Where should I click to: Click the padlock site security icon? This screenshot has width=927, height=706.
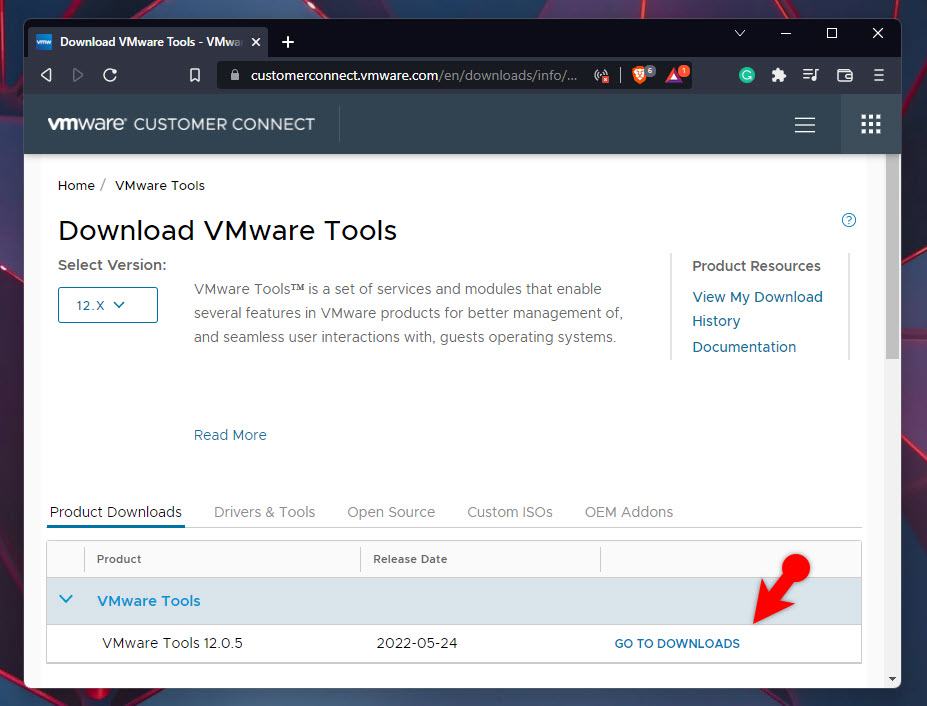pos(235,75)
